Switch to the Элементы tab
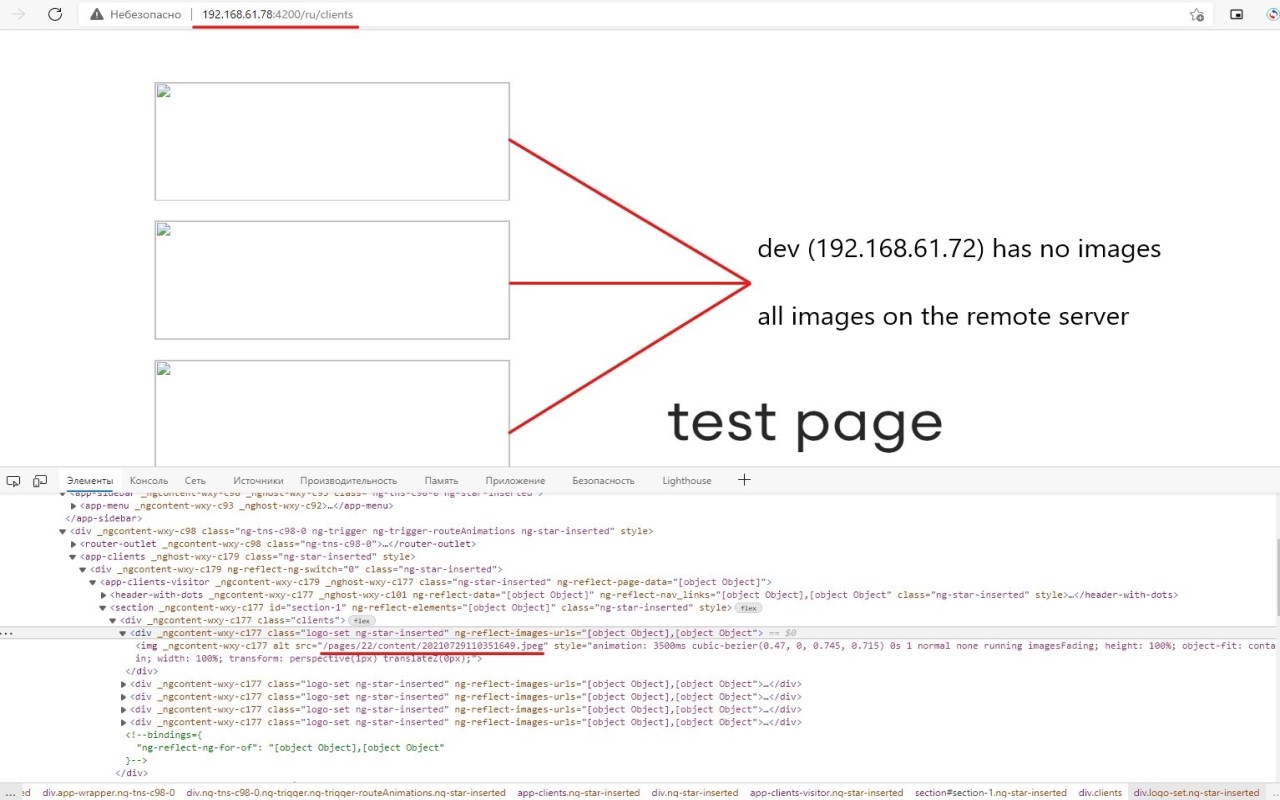Screen dimensions: 1280x800 coord(90,481)
